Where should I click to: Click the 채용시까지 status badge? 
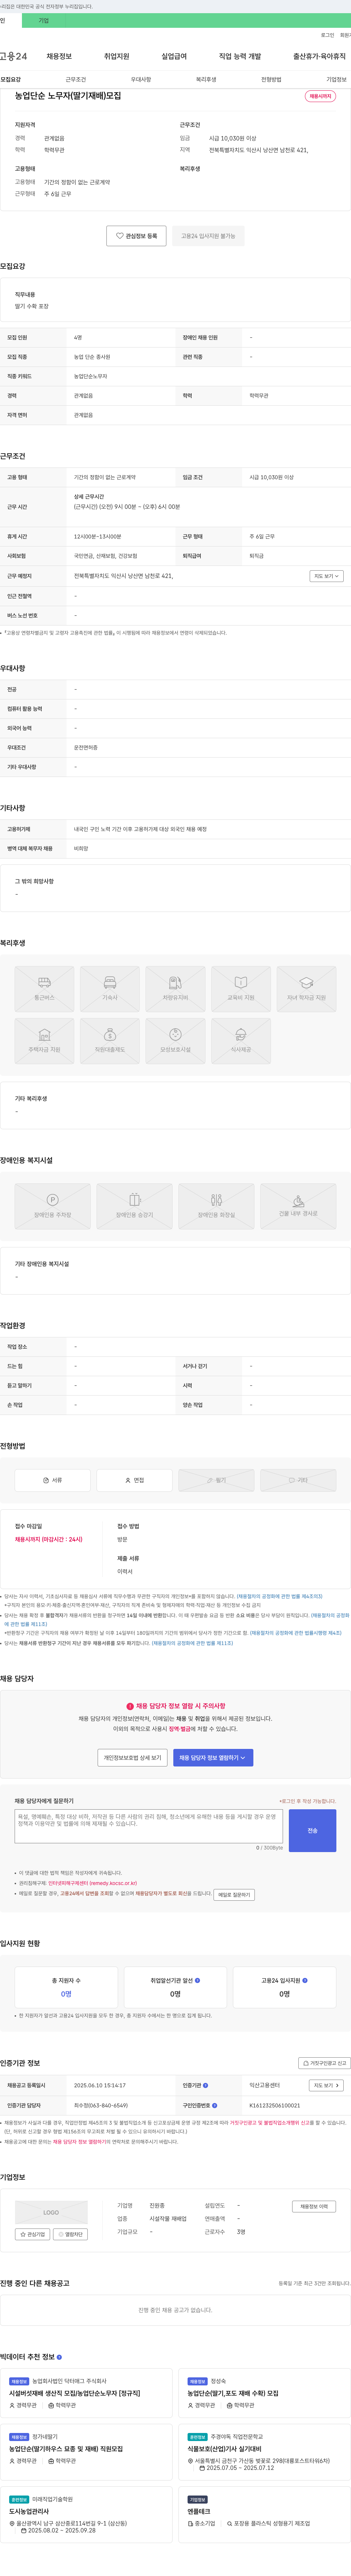point(320,96)
